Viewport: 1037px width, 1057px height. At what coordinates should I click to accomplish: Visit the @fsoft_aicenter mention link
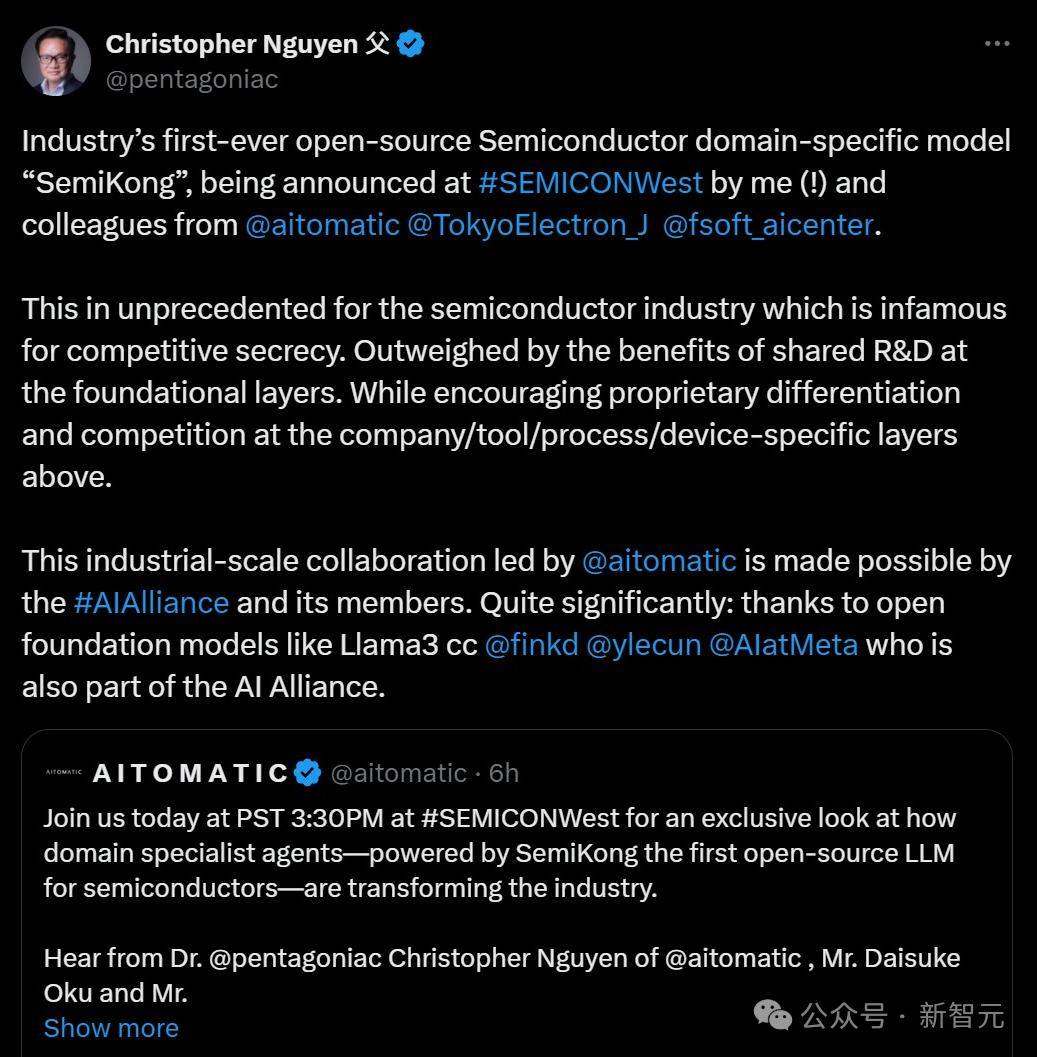click(768, 225)
